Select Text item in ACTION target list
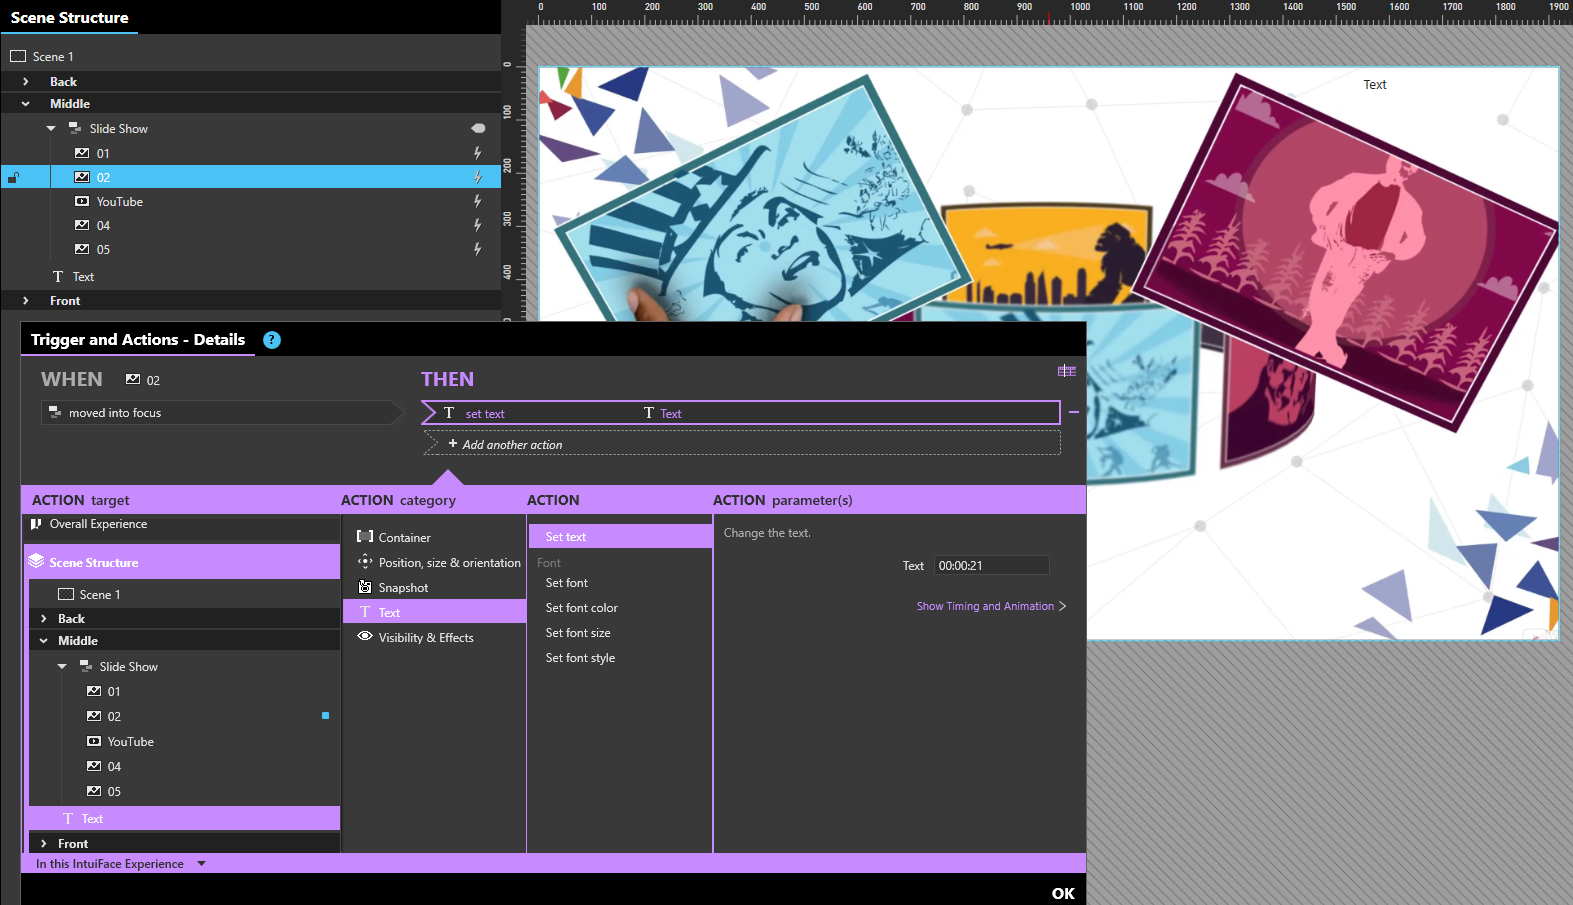The width and height of the screenshot is (1573, 905). (184, 818)
